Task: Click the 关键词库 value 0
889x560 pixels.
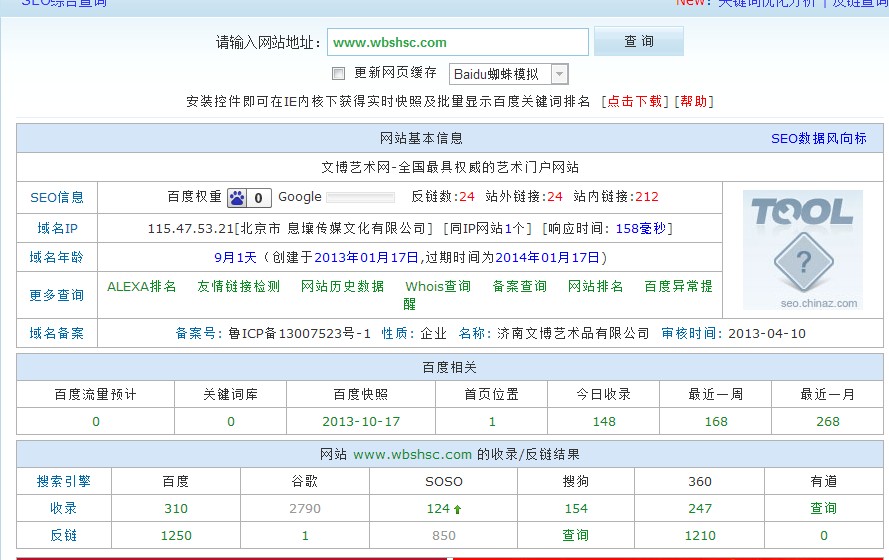Action: click(231, 422)
